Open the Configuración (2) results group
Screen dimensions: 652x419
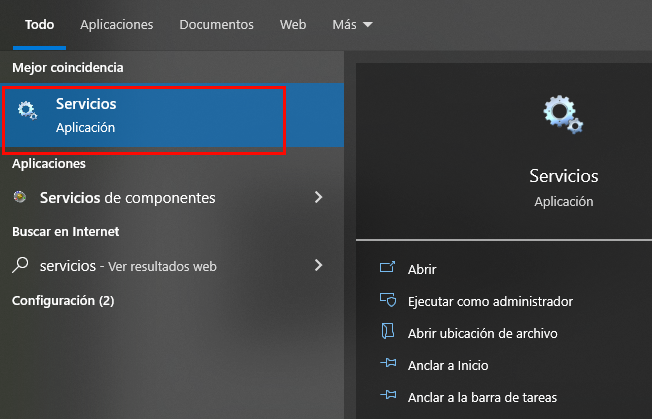(x=63, y=300)
